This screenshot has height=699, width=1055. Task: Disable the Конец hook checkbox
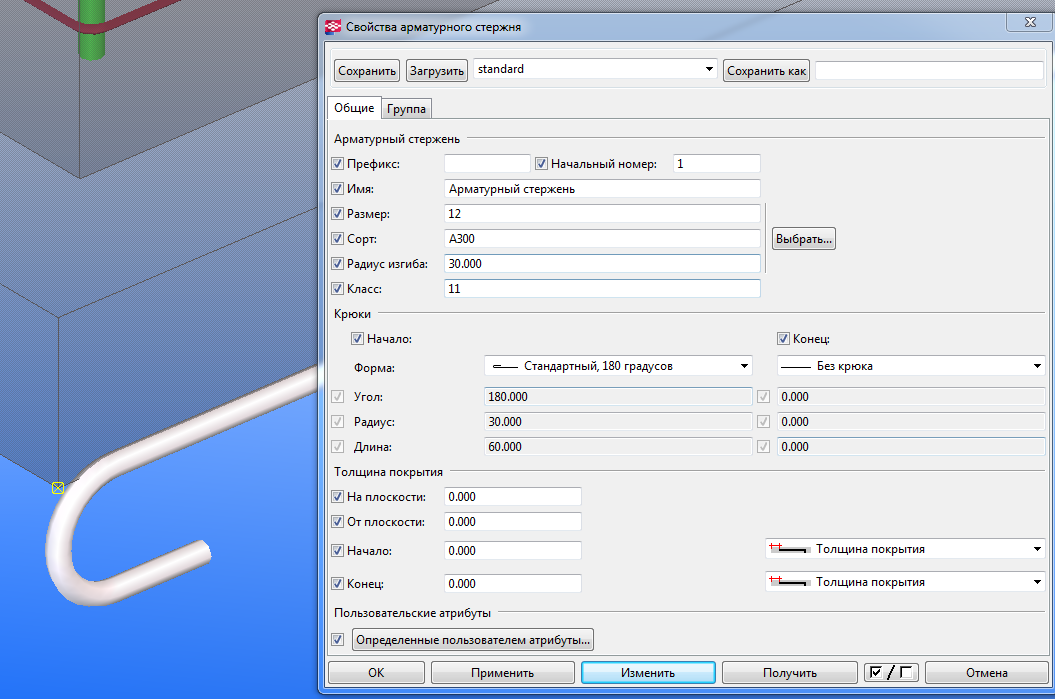(x=784, y=339)
